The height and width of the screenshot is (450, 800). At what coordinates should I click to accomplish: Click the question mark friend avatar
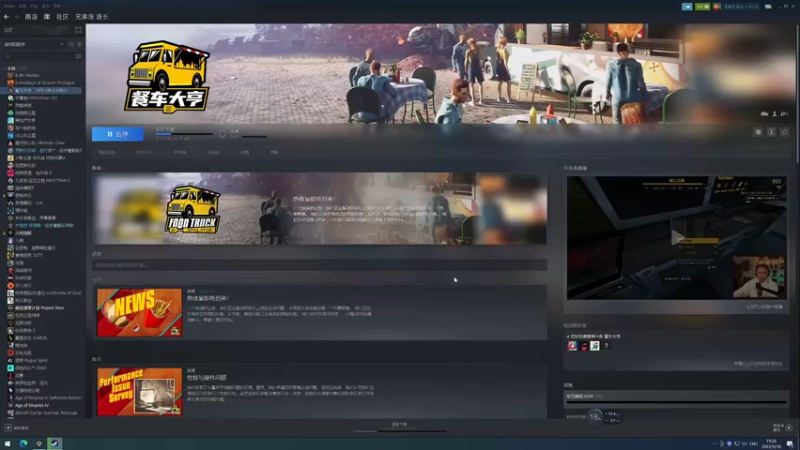coord(606,346)
